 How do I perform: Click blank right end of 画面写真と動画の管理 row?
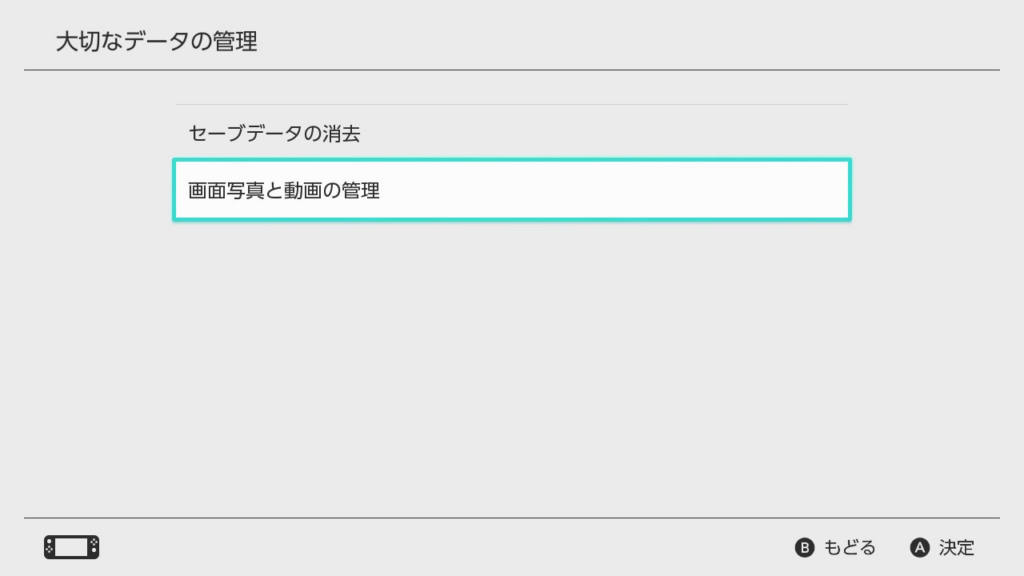click(x=780, y=190)
